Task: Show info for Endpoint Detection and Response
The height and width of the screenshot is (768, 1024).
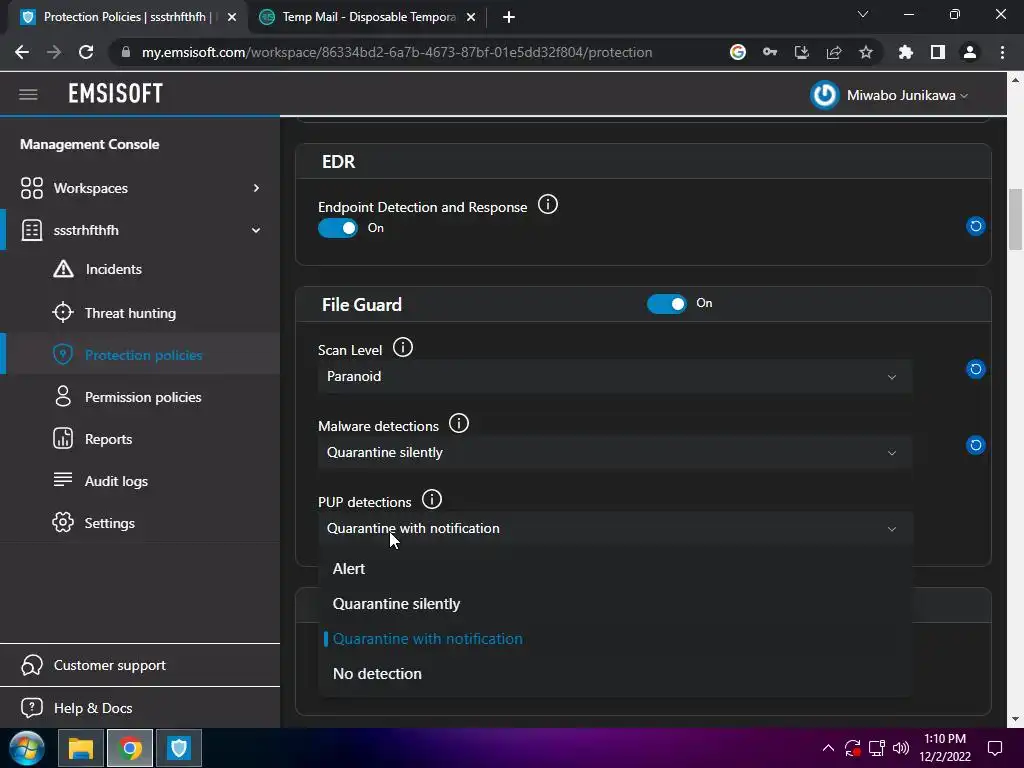Action: pos(548,205)
